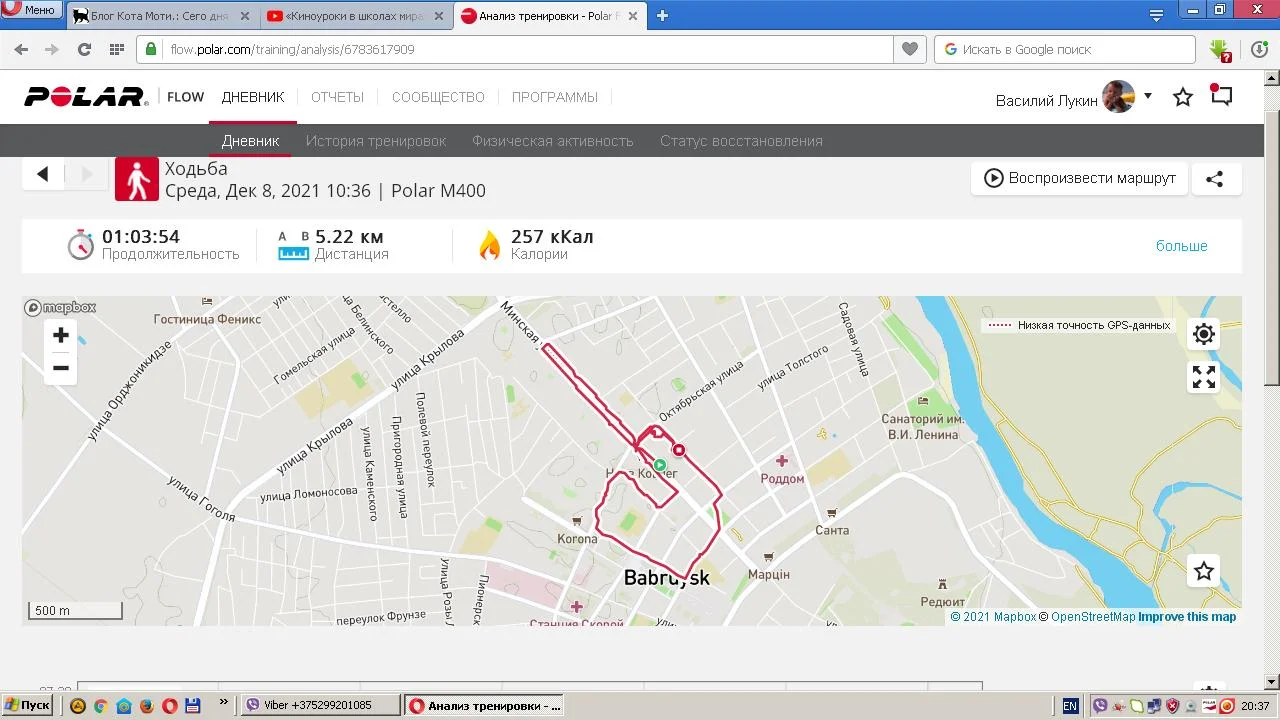The image size is (1280, 720).
Task: Click the red route end marker
Action: [679, 450]
